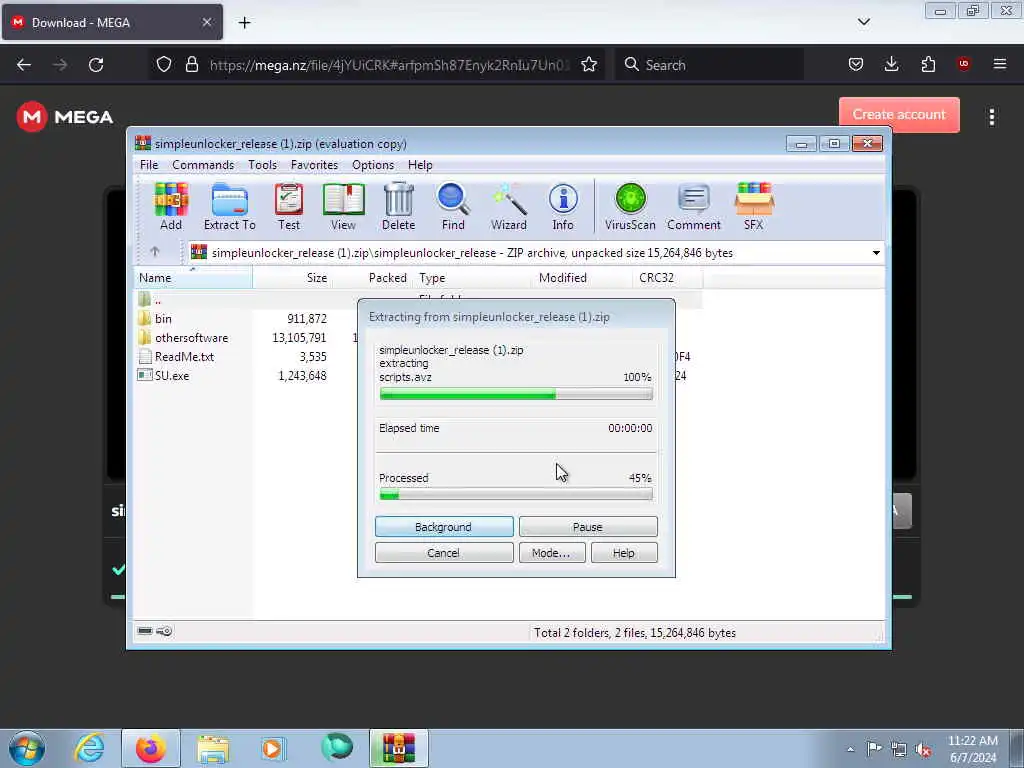Screen dimensions: 1024x768
Task: Open Windows Media Player from taskbar
Action: tap(273, 749)
